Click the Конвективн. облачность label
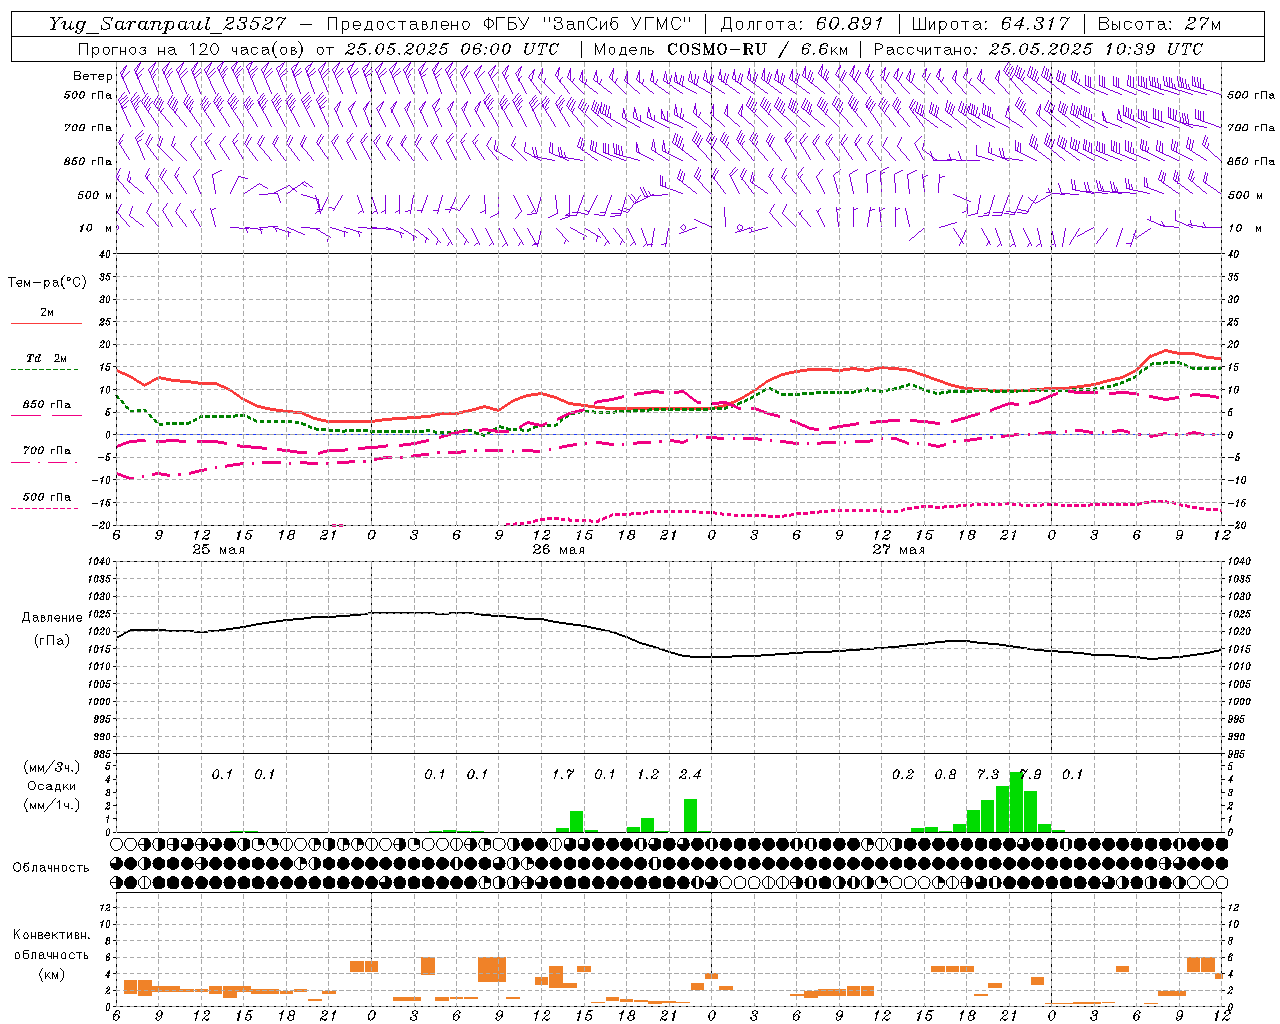 tap(51, 944)
